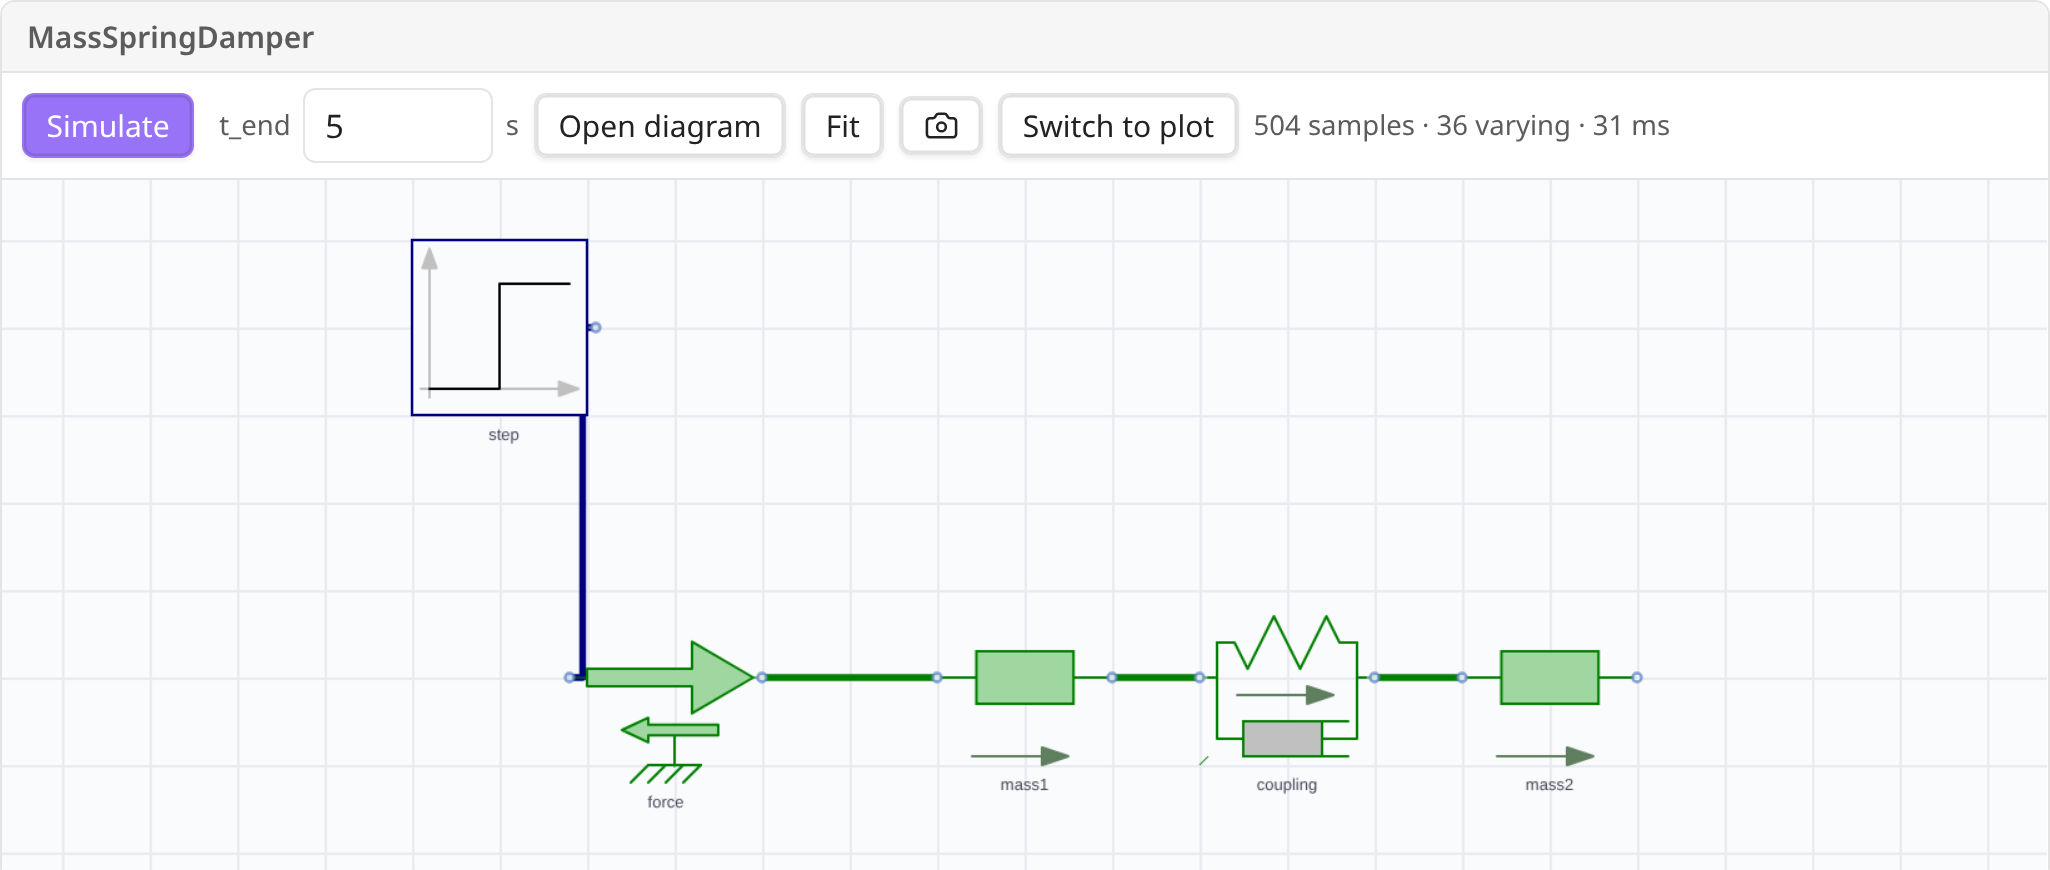The width and height of the screenshot is (2050, 870).
Task: Take a snapshot with the camera icon
Action: pos(941,126)
